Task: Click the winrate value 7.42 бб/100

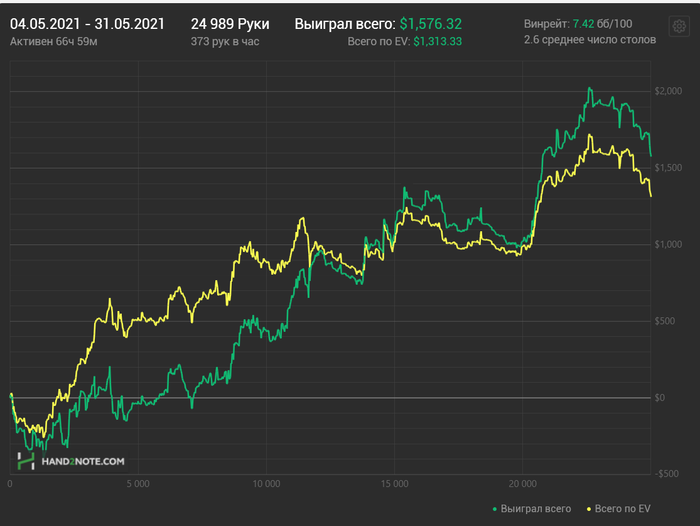Action: point(602,24)
